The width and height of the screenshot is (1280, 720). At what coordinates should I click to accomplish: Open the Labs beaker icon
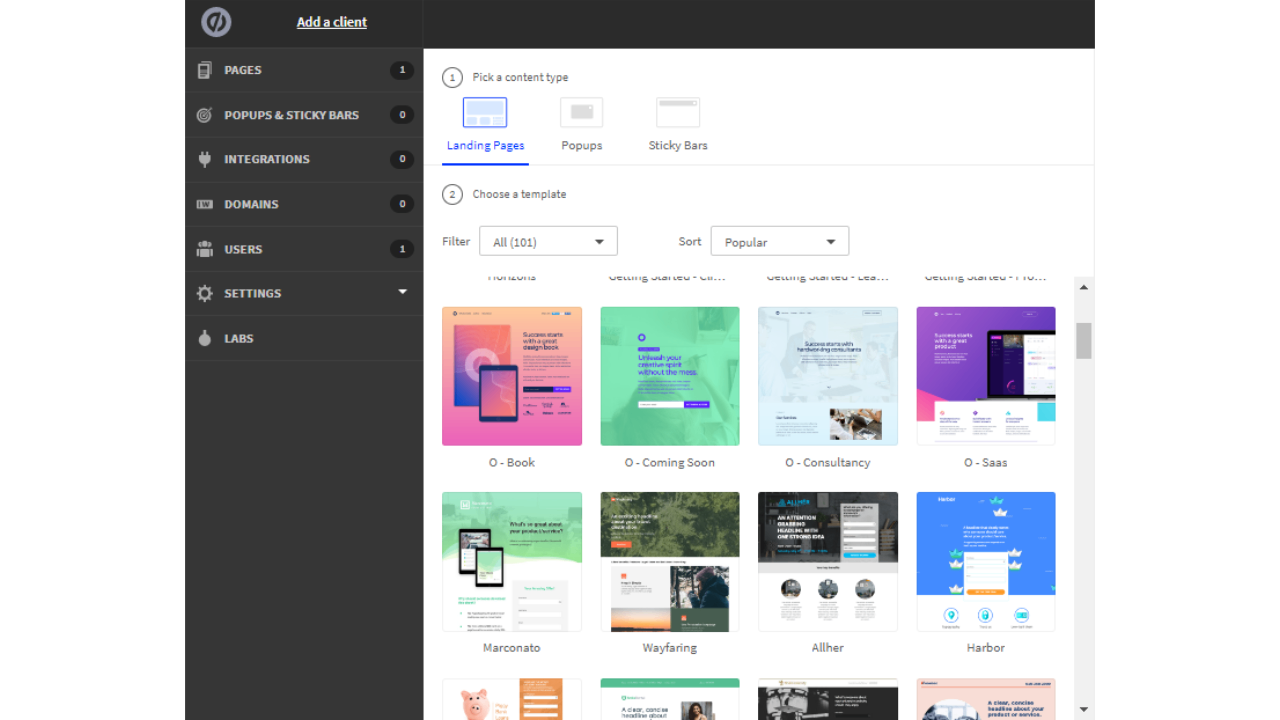point(204,338)
